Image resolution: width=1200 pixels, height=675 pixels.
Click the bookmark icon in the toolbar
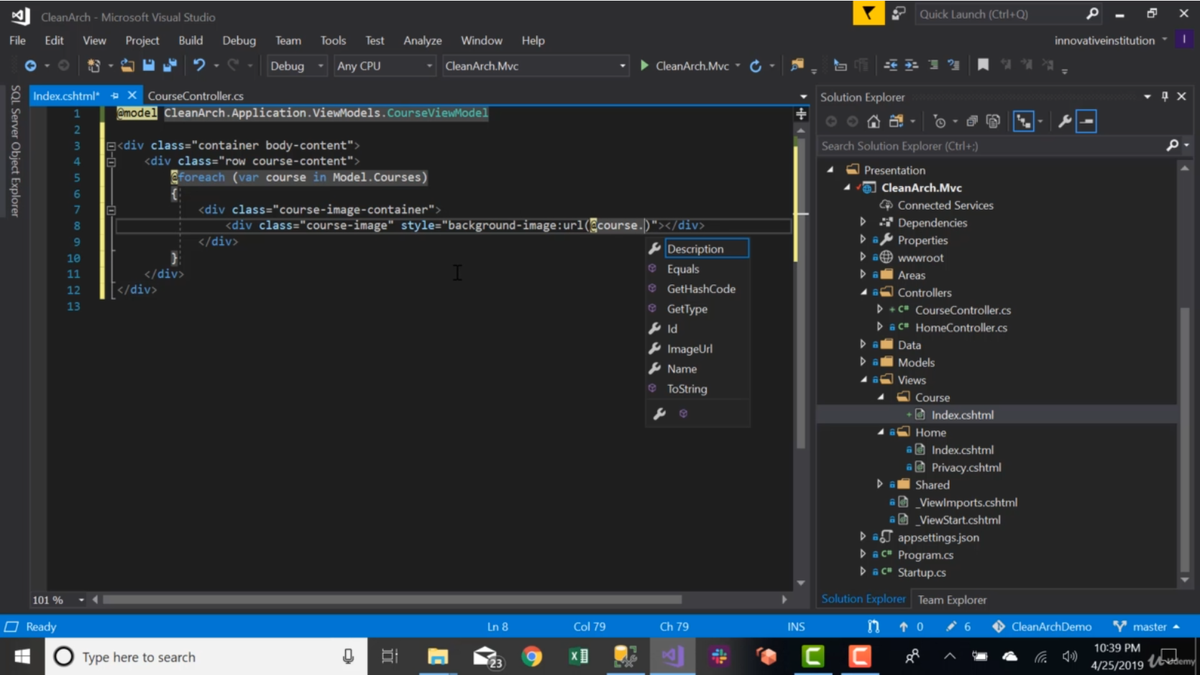(x=983, y=66)
